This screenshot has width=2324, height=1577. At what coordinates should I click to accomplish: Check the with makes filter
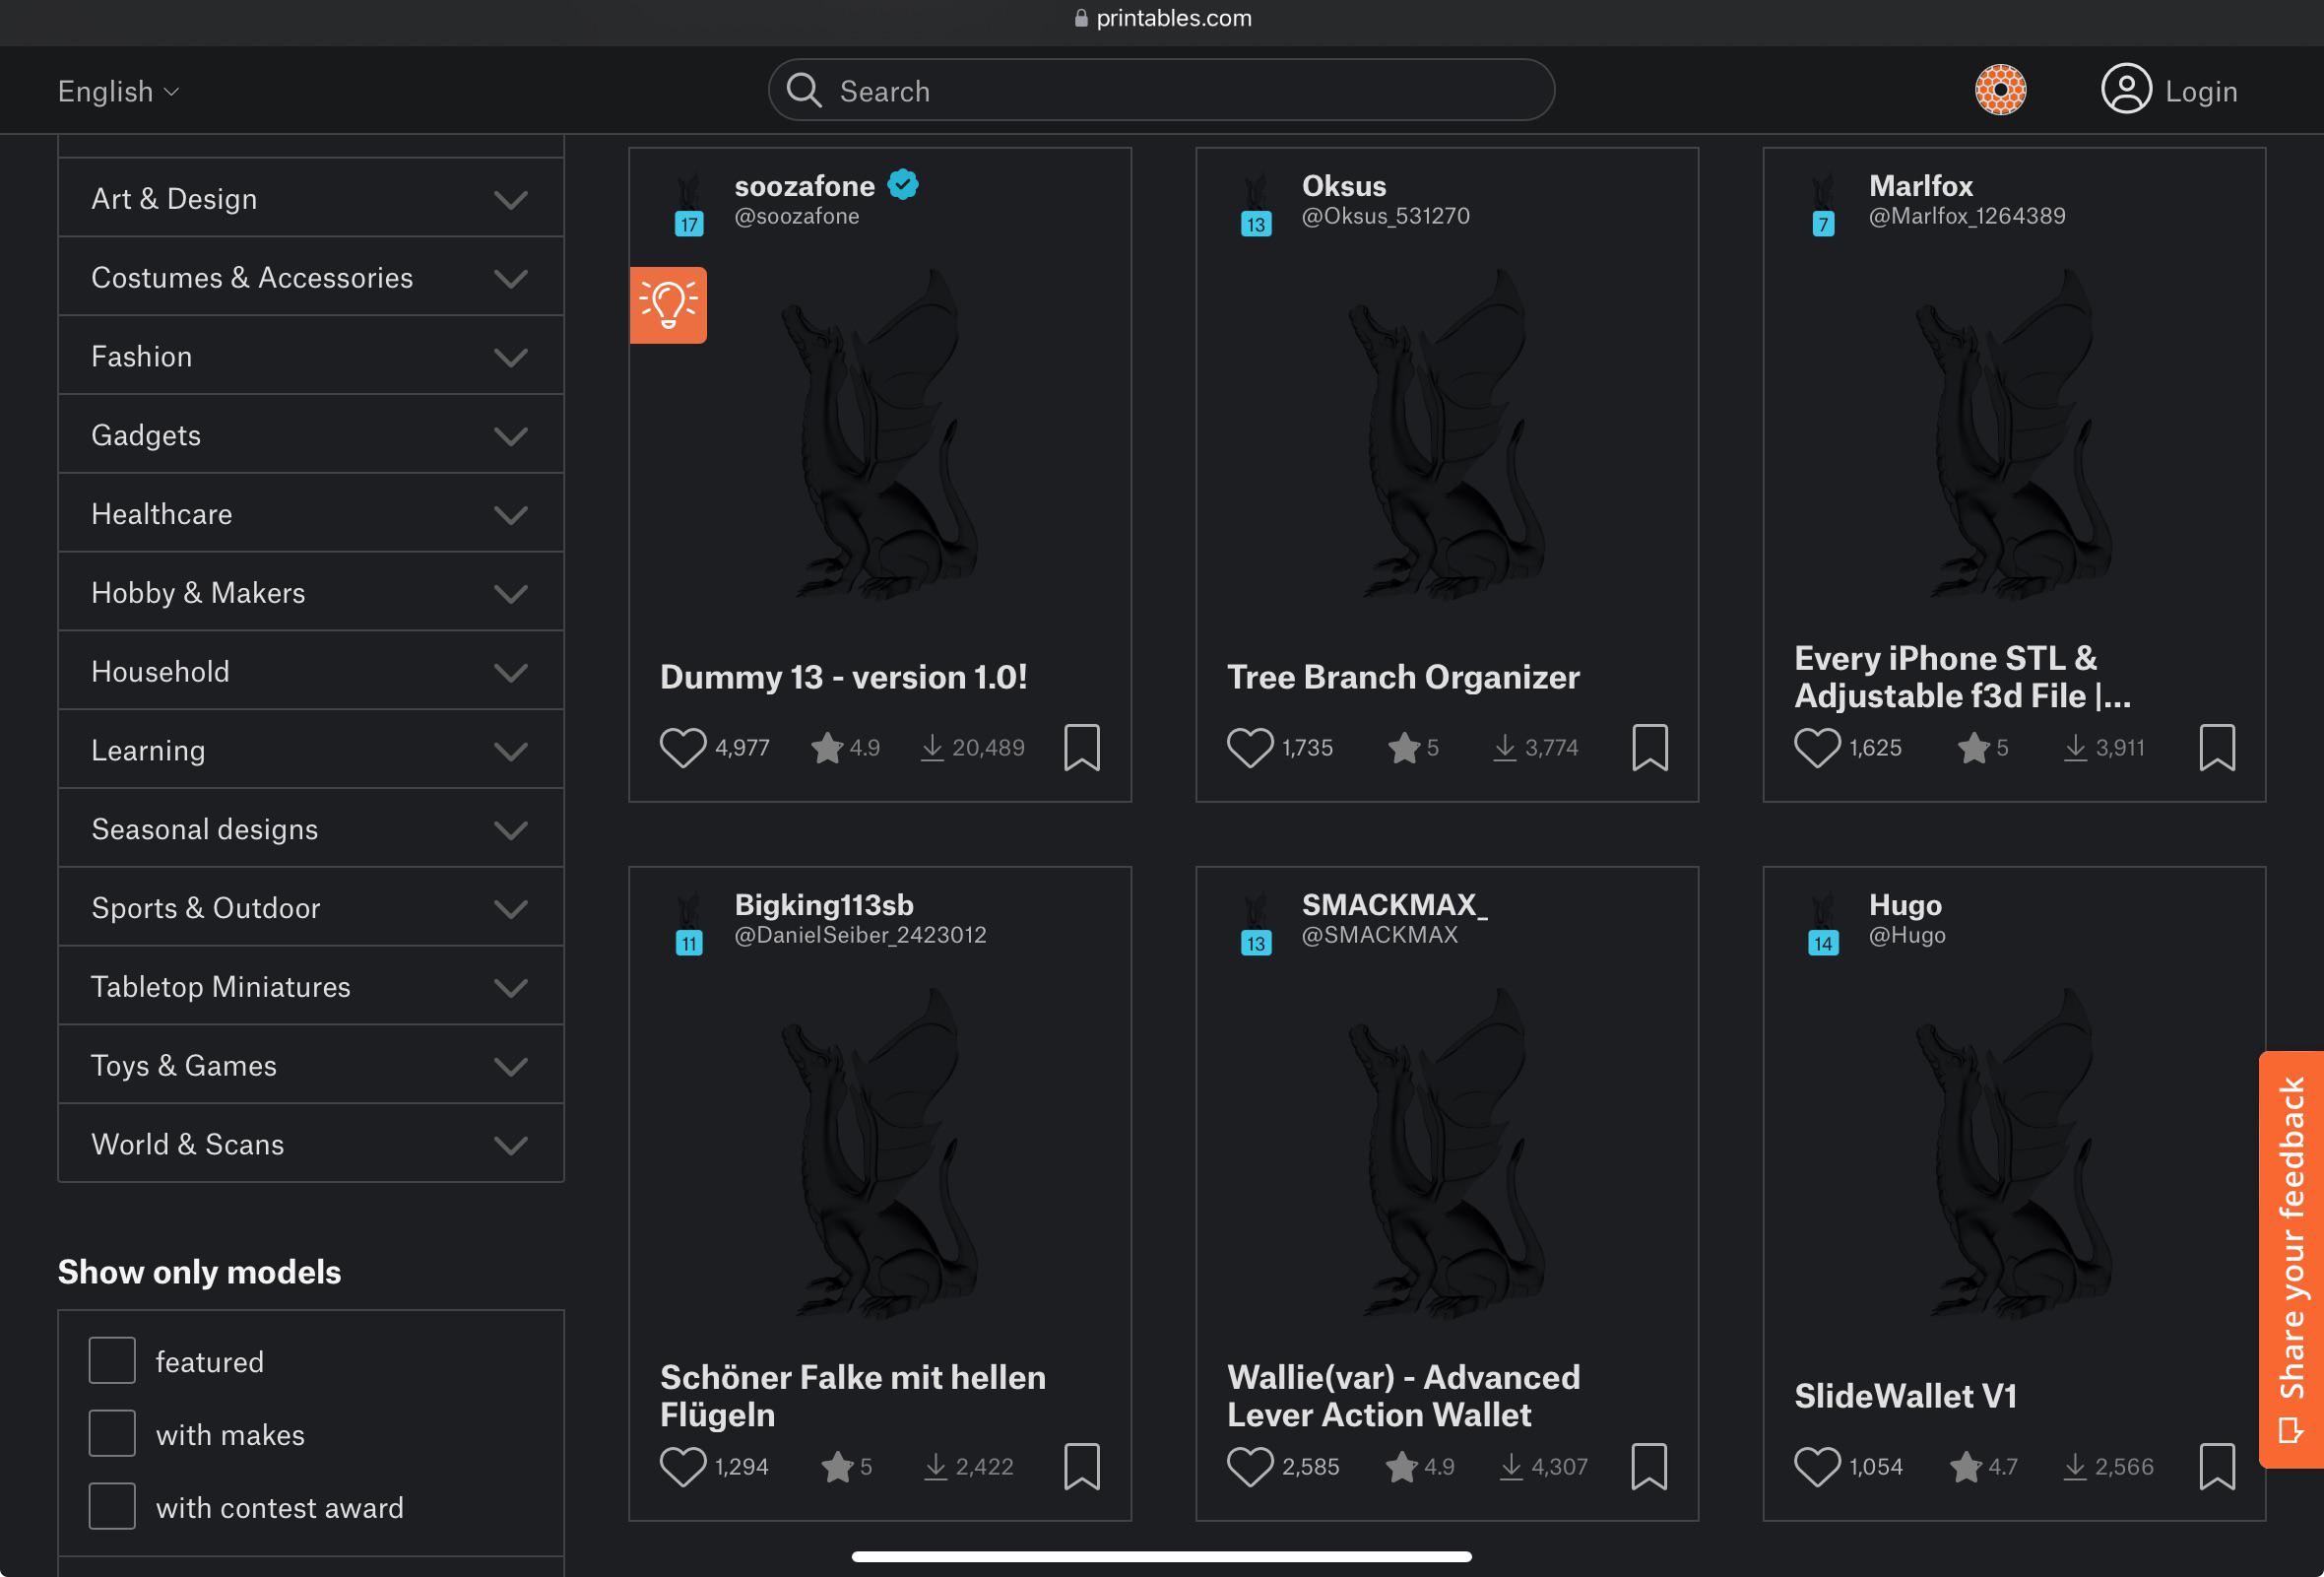(111, 1432)
